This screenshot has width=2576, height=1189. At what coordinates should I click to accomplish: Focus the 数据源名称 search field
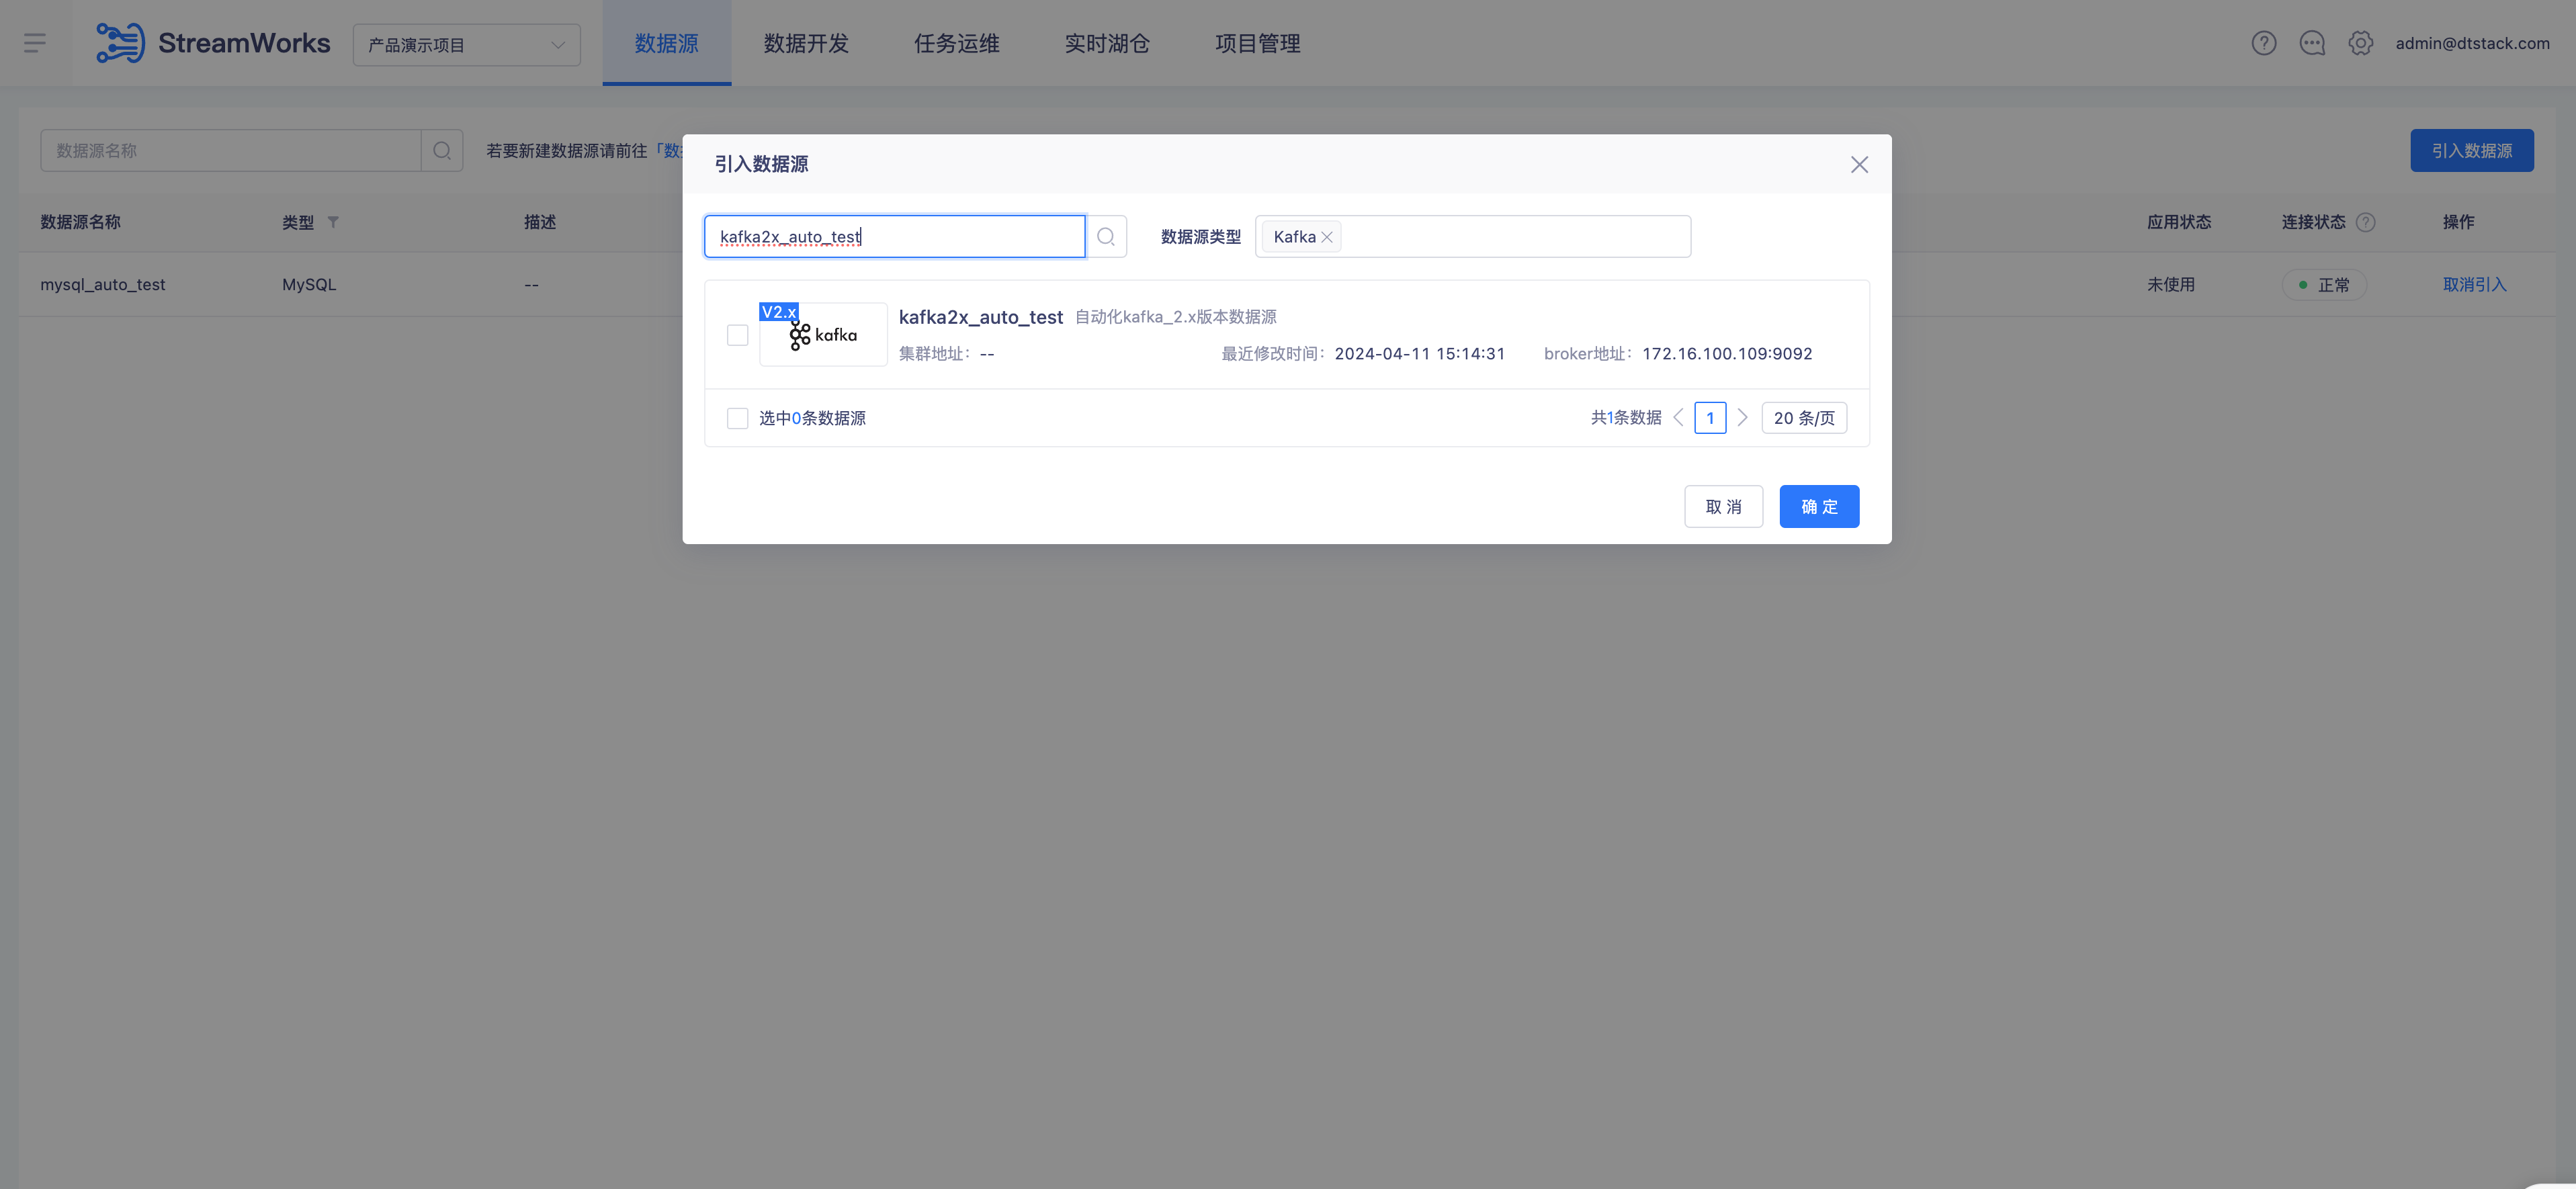pyautogui.click(x=231, y=151)
